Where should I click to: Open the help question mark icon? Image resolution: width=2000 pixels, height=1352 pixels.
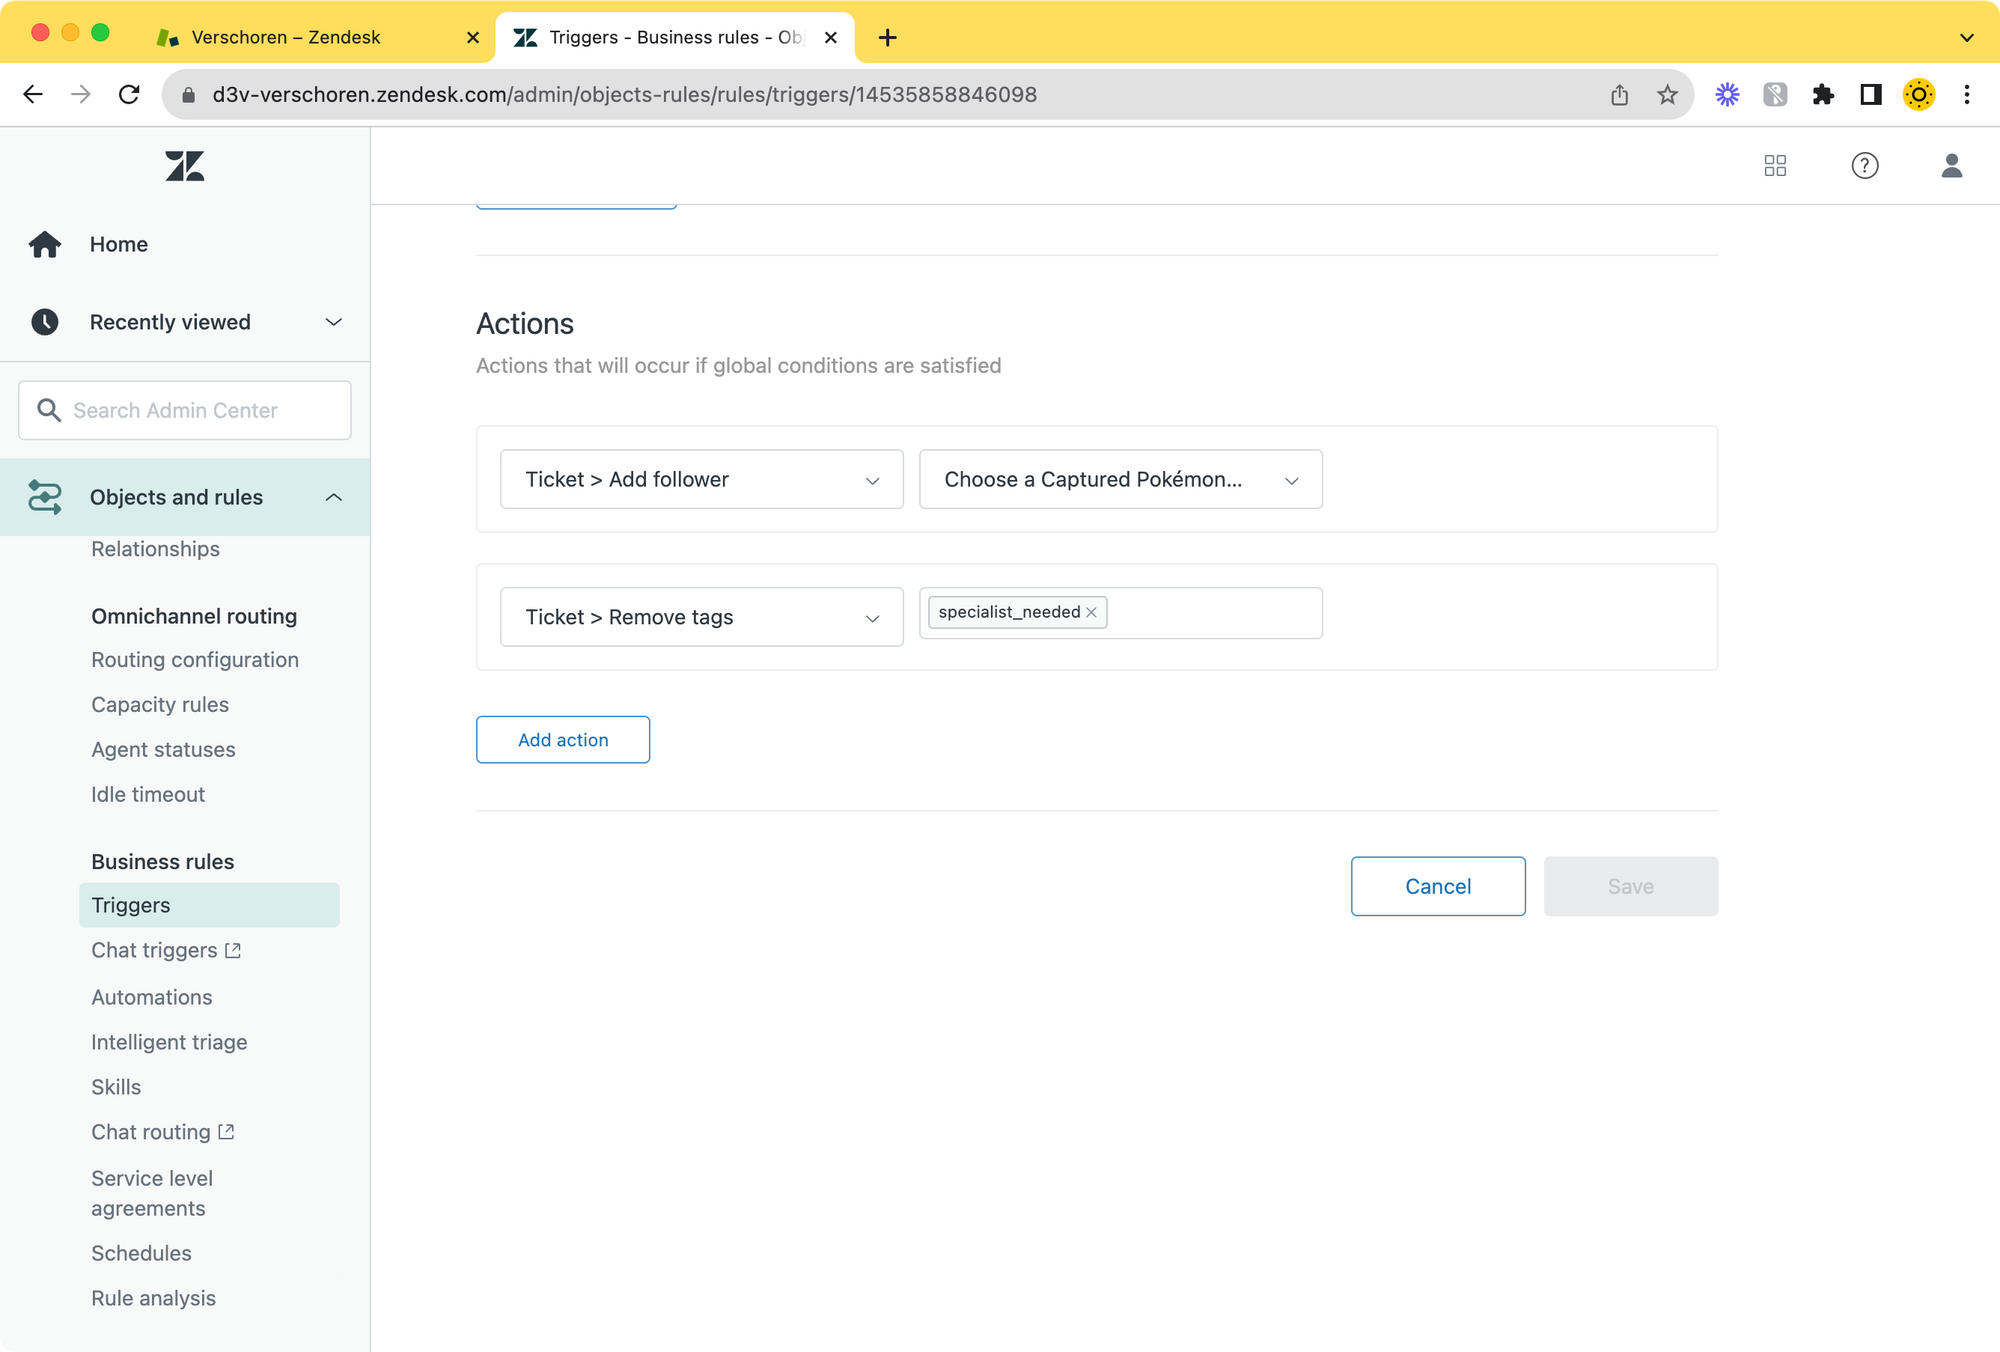[x=1864, y=166]
